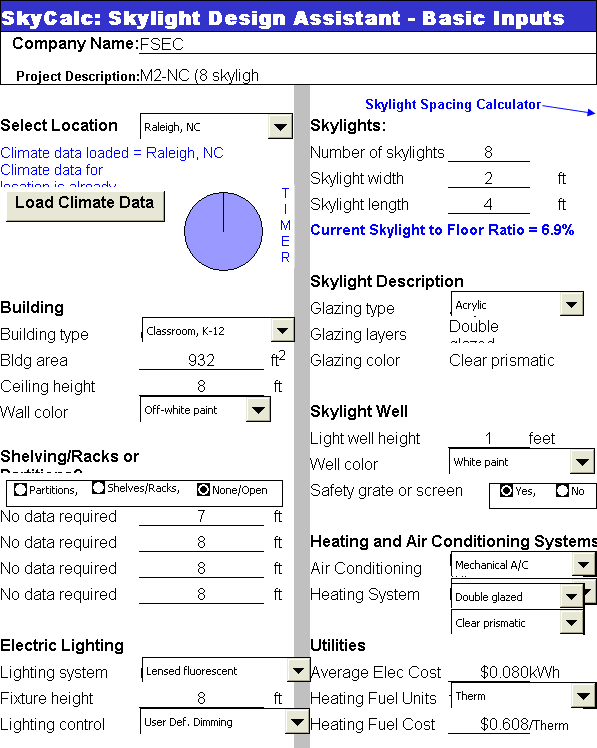The image size is (597, 748).
Task: Expand the Heating Fuel Units dropdown
Action: click(x=583, y=696)
